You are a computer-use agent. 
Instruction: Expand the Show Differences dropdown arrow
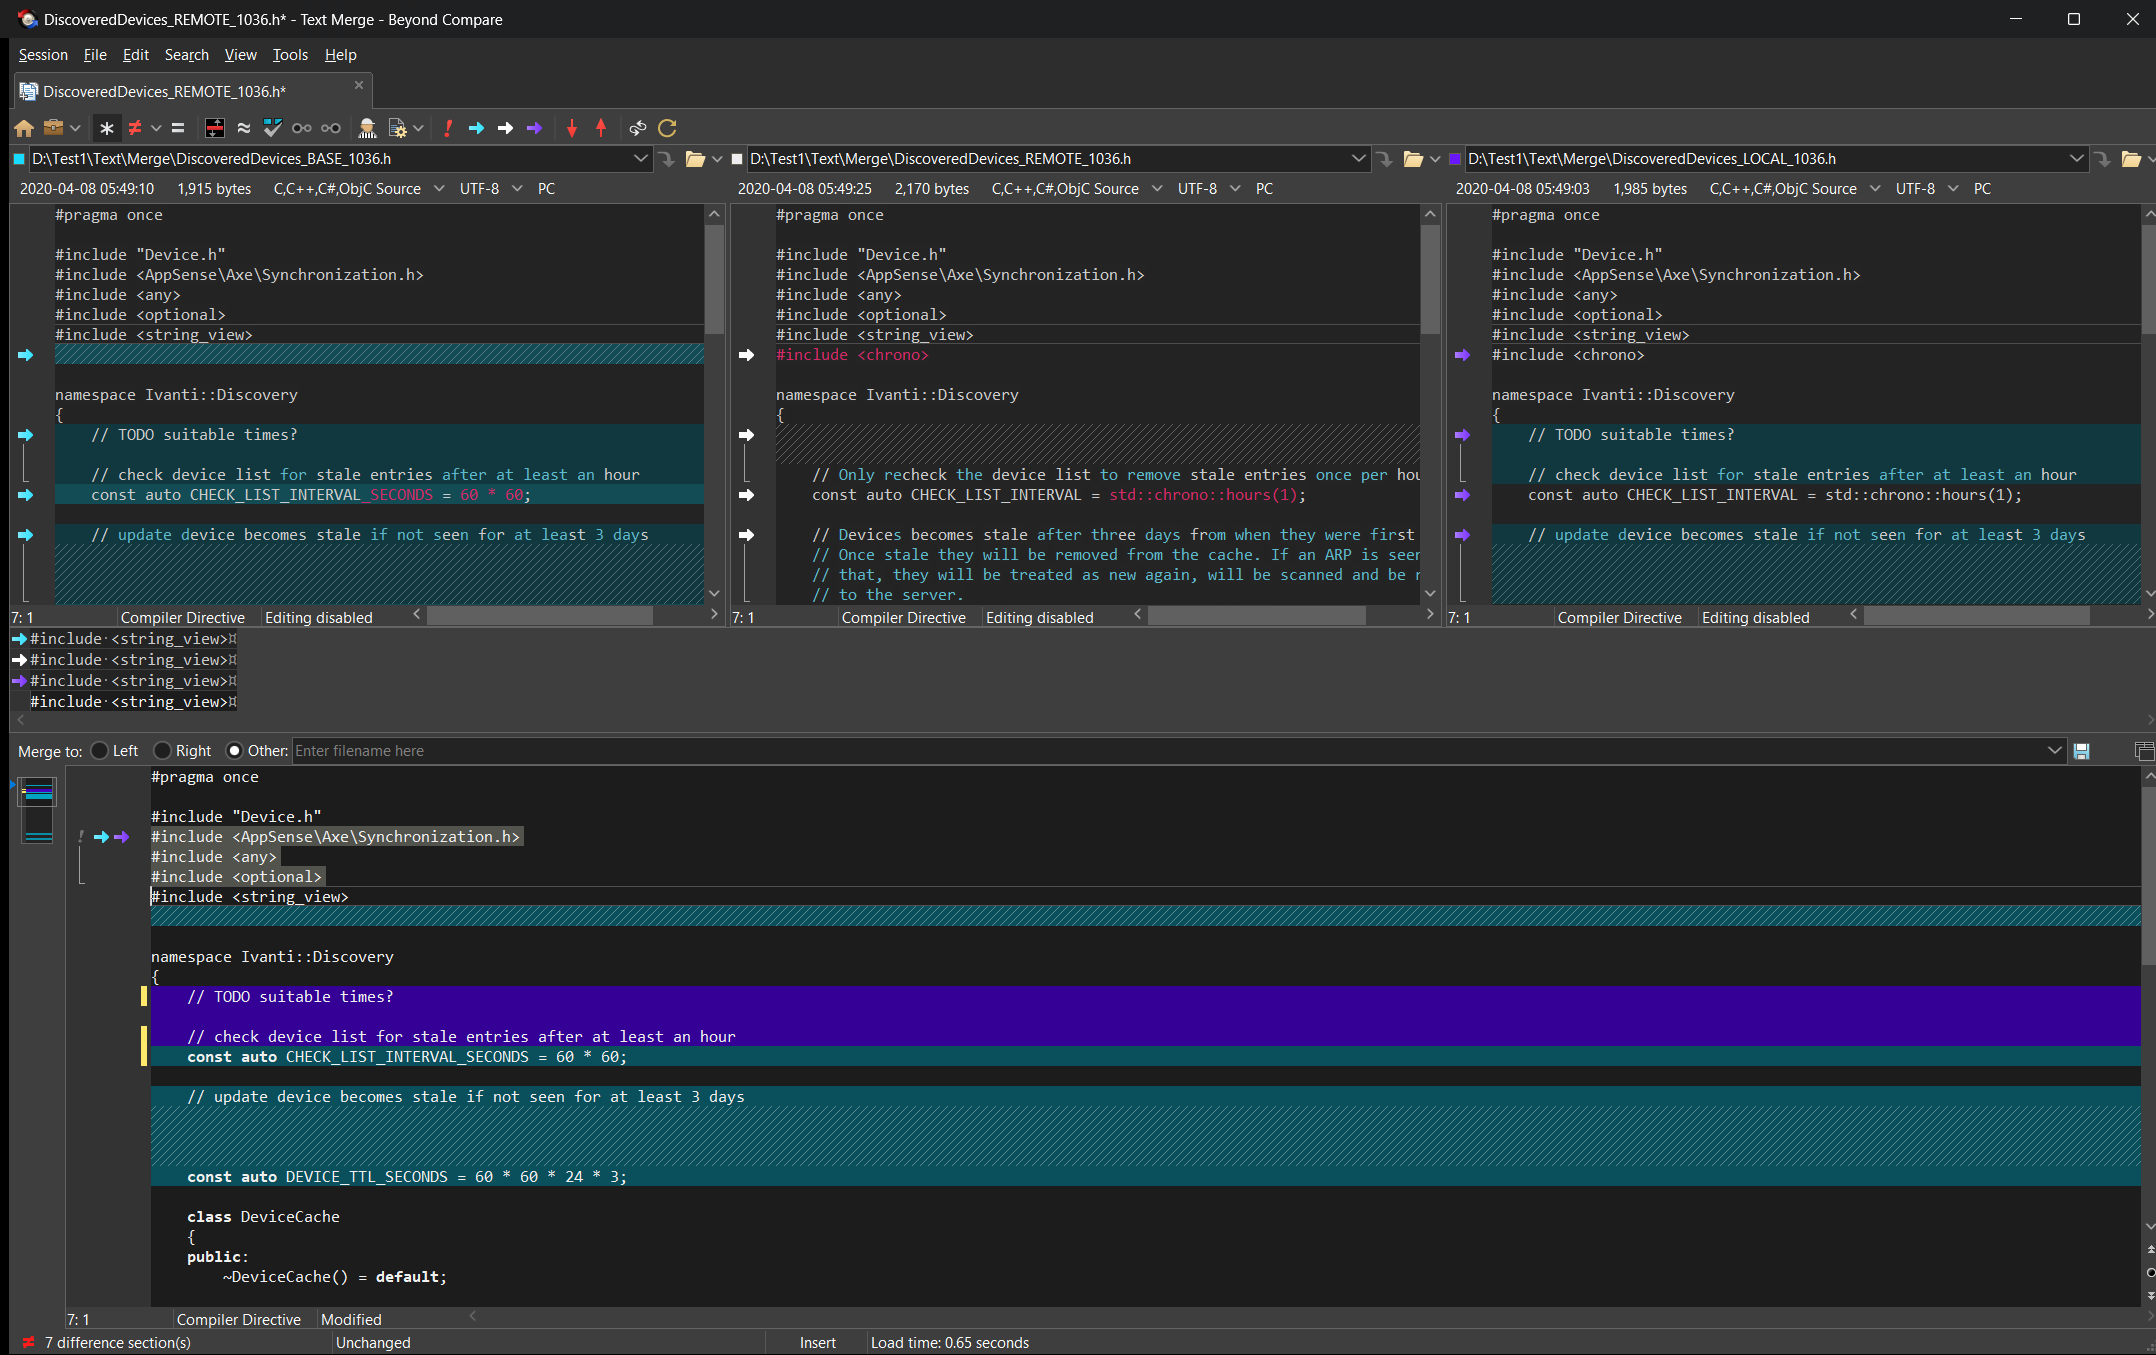pyautogui.click(x=156, y=128)
